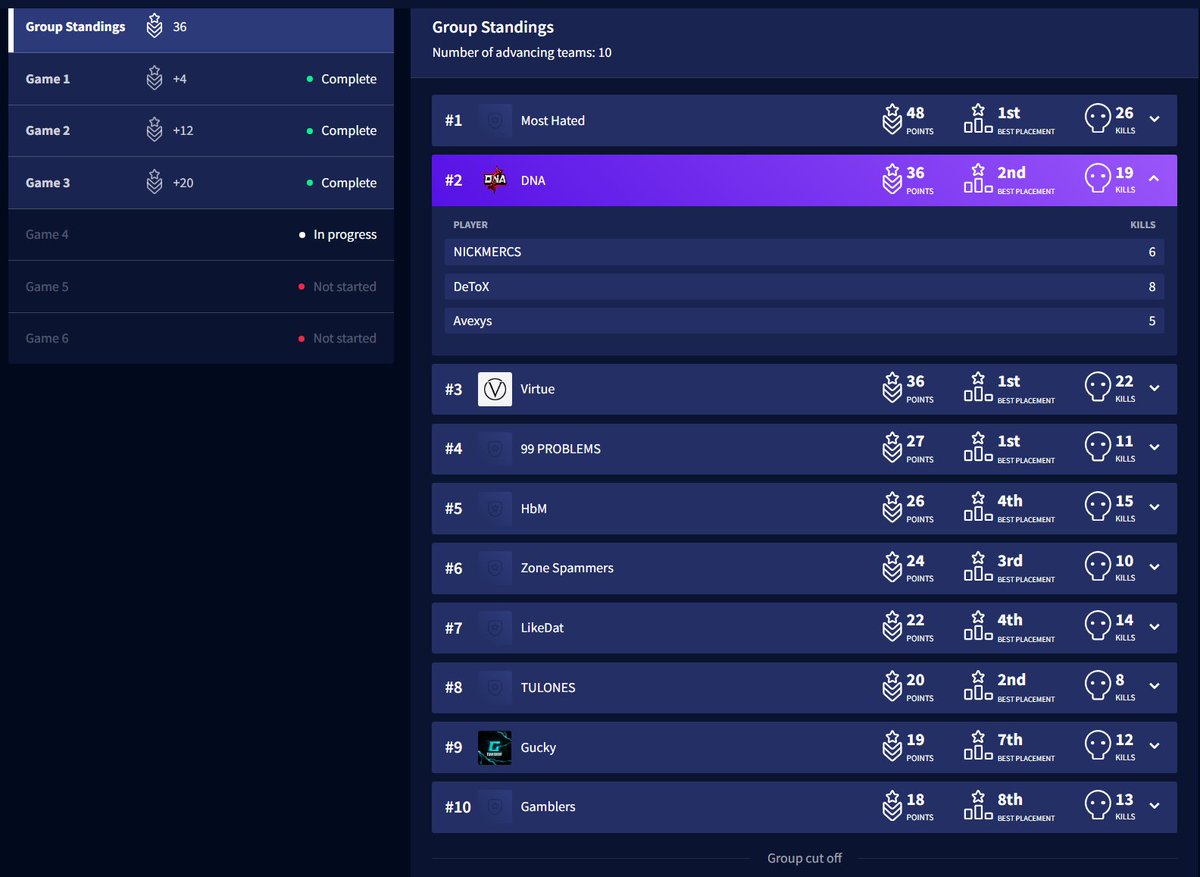The width and height of the screenshot is (1200, 877).
Task: Select DeToX player row
Action: [804, 287]
